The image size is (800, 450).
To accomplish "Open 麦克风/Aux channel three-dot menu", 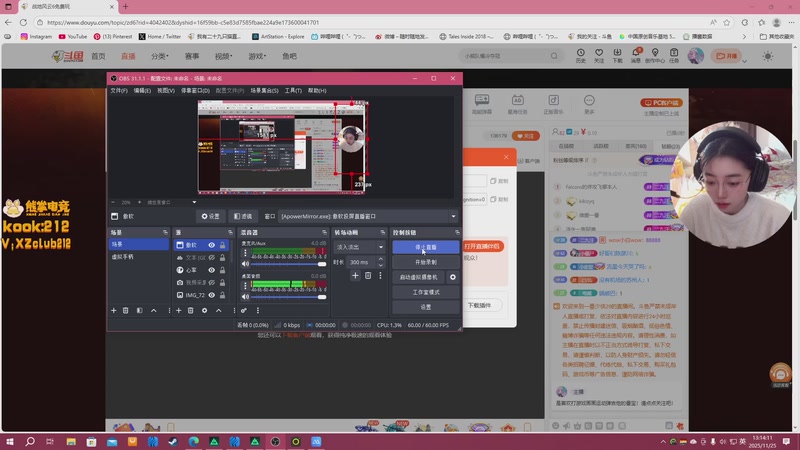I will 245,253.
